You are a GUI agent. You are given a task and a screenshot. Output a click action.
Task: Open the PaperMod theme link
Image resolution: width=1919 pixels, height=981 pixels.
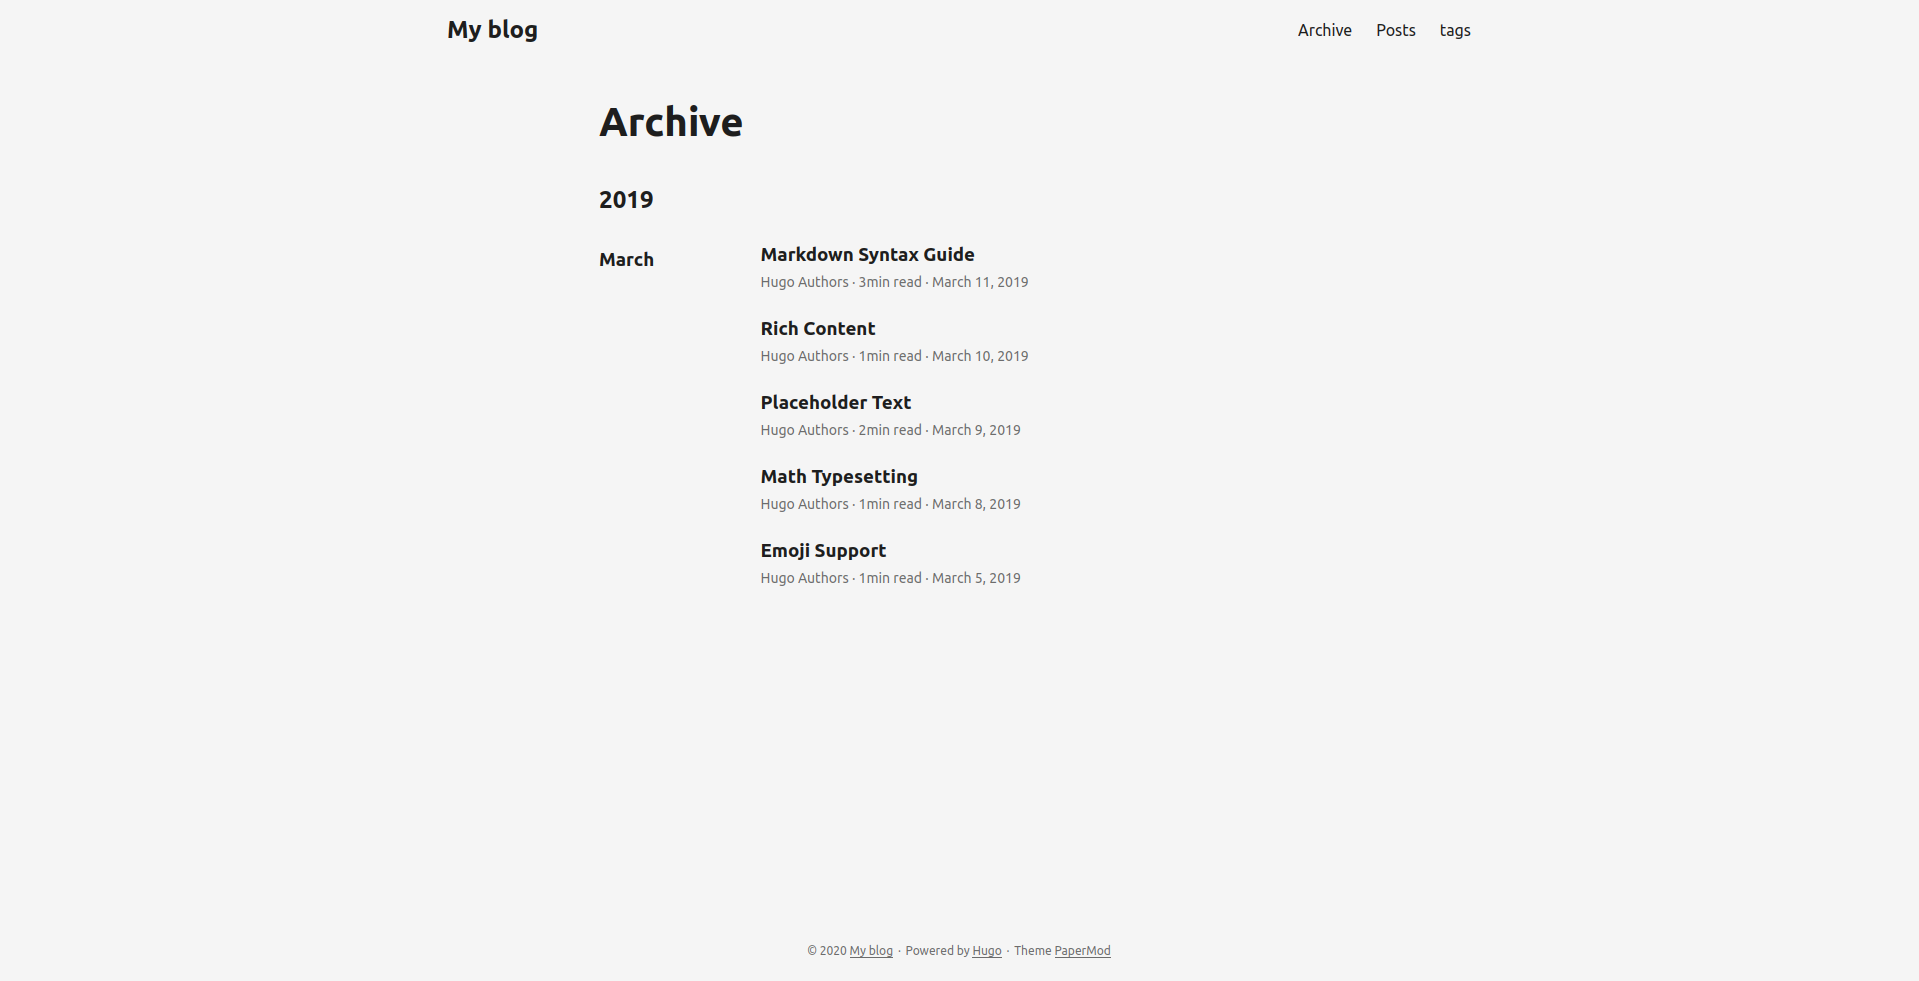(x=1082, y=951)
